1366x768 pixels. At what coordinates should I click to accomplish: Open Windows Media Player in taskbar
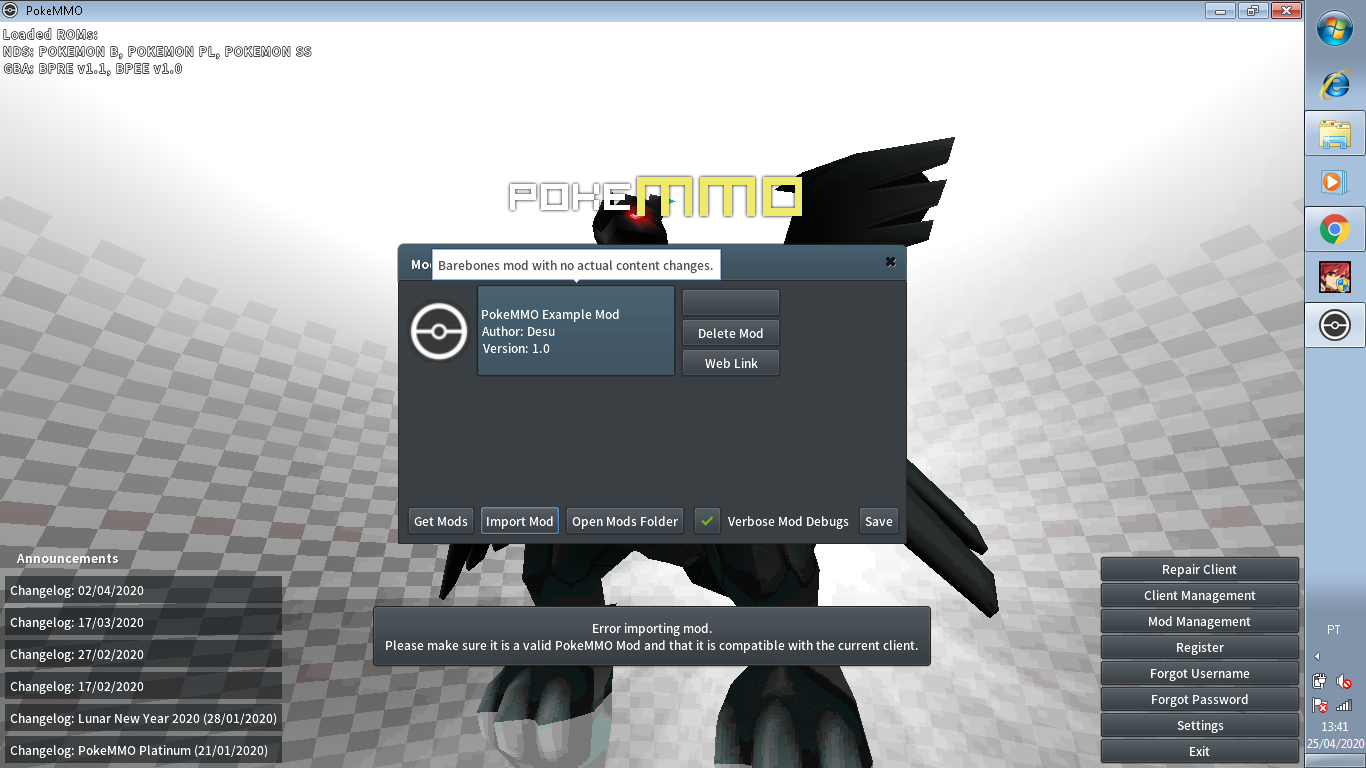coord(1335,181)
